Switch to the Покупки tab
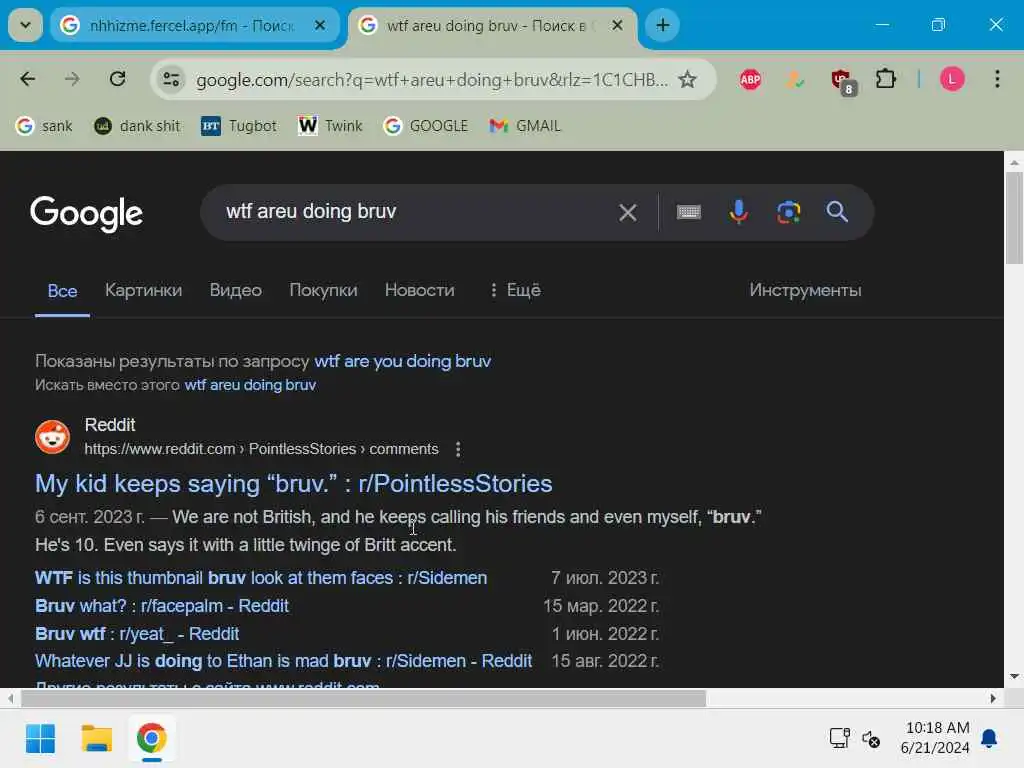 [323, 290]
